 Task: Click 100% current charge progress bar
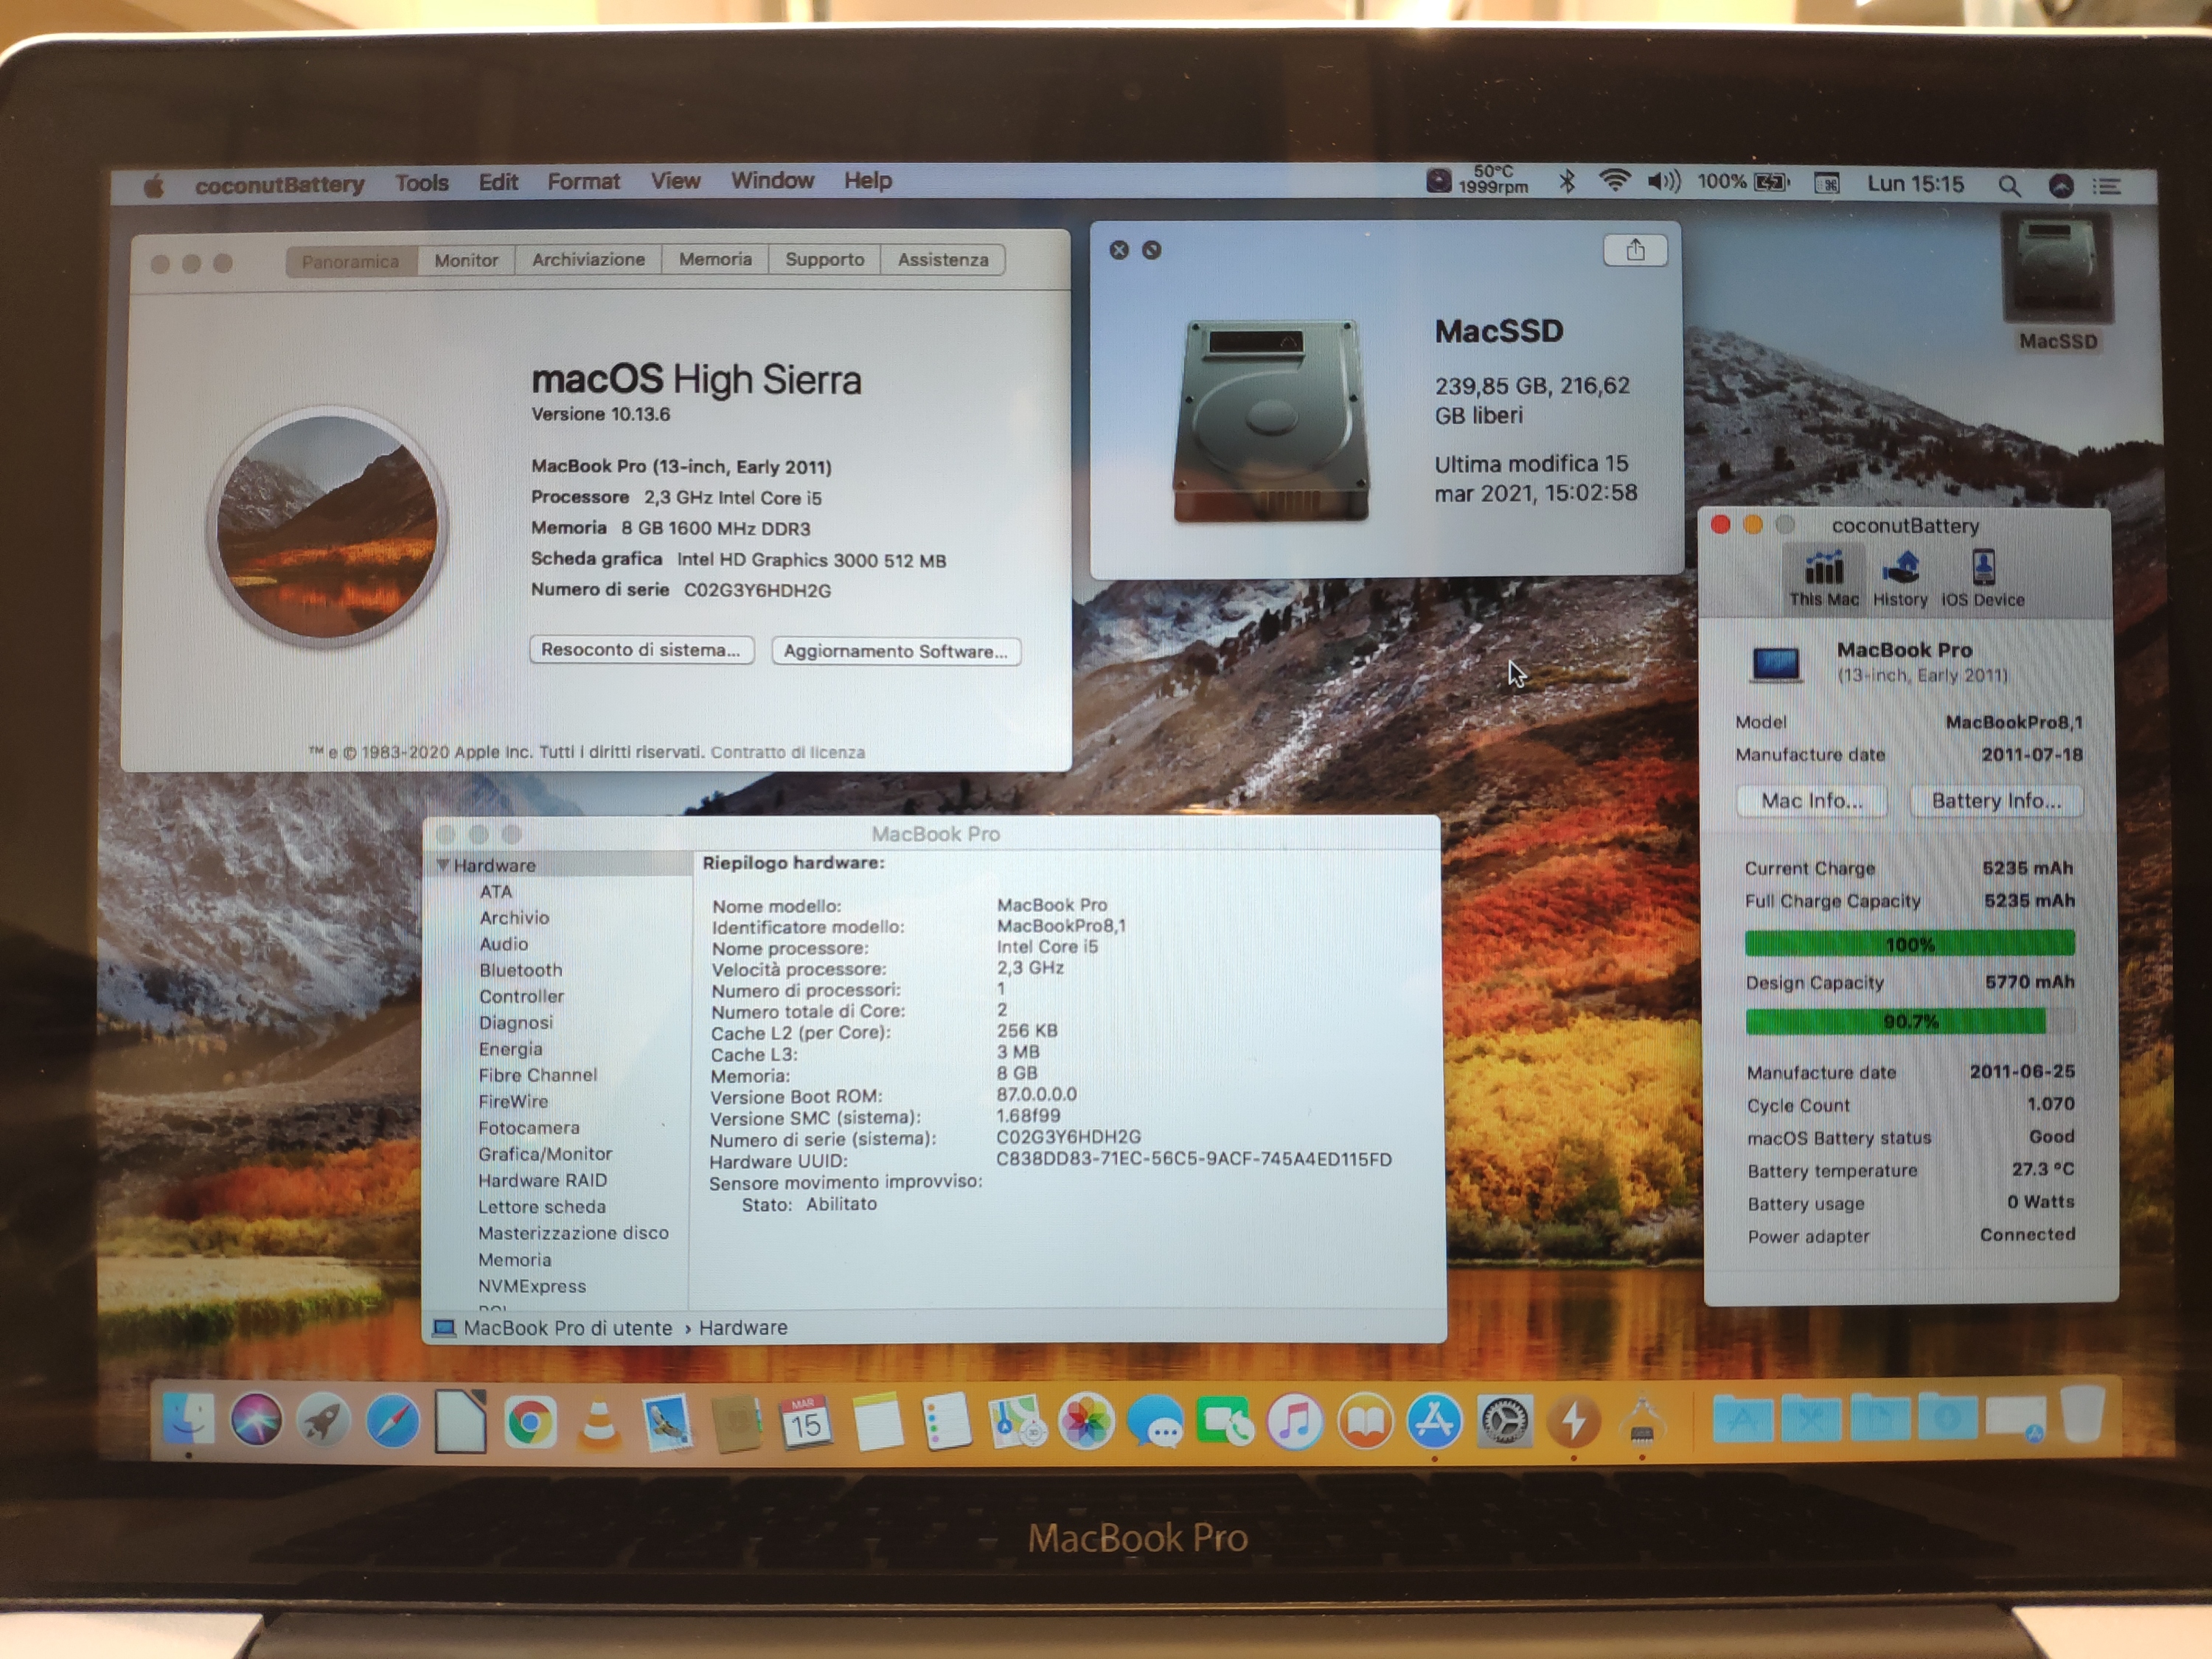(1909, 944)
